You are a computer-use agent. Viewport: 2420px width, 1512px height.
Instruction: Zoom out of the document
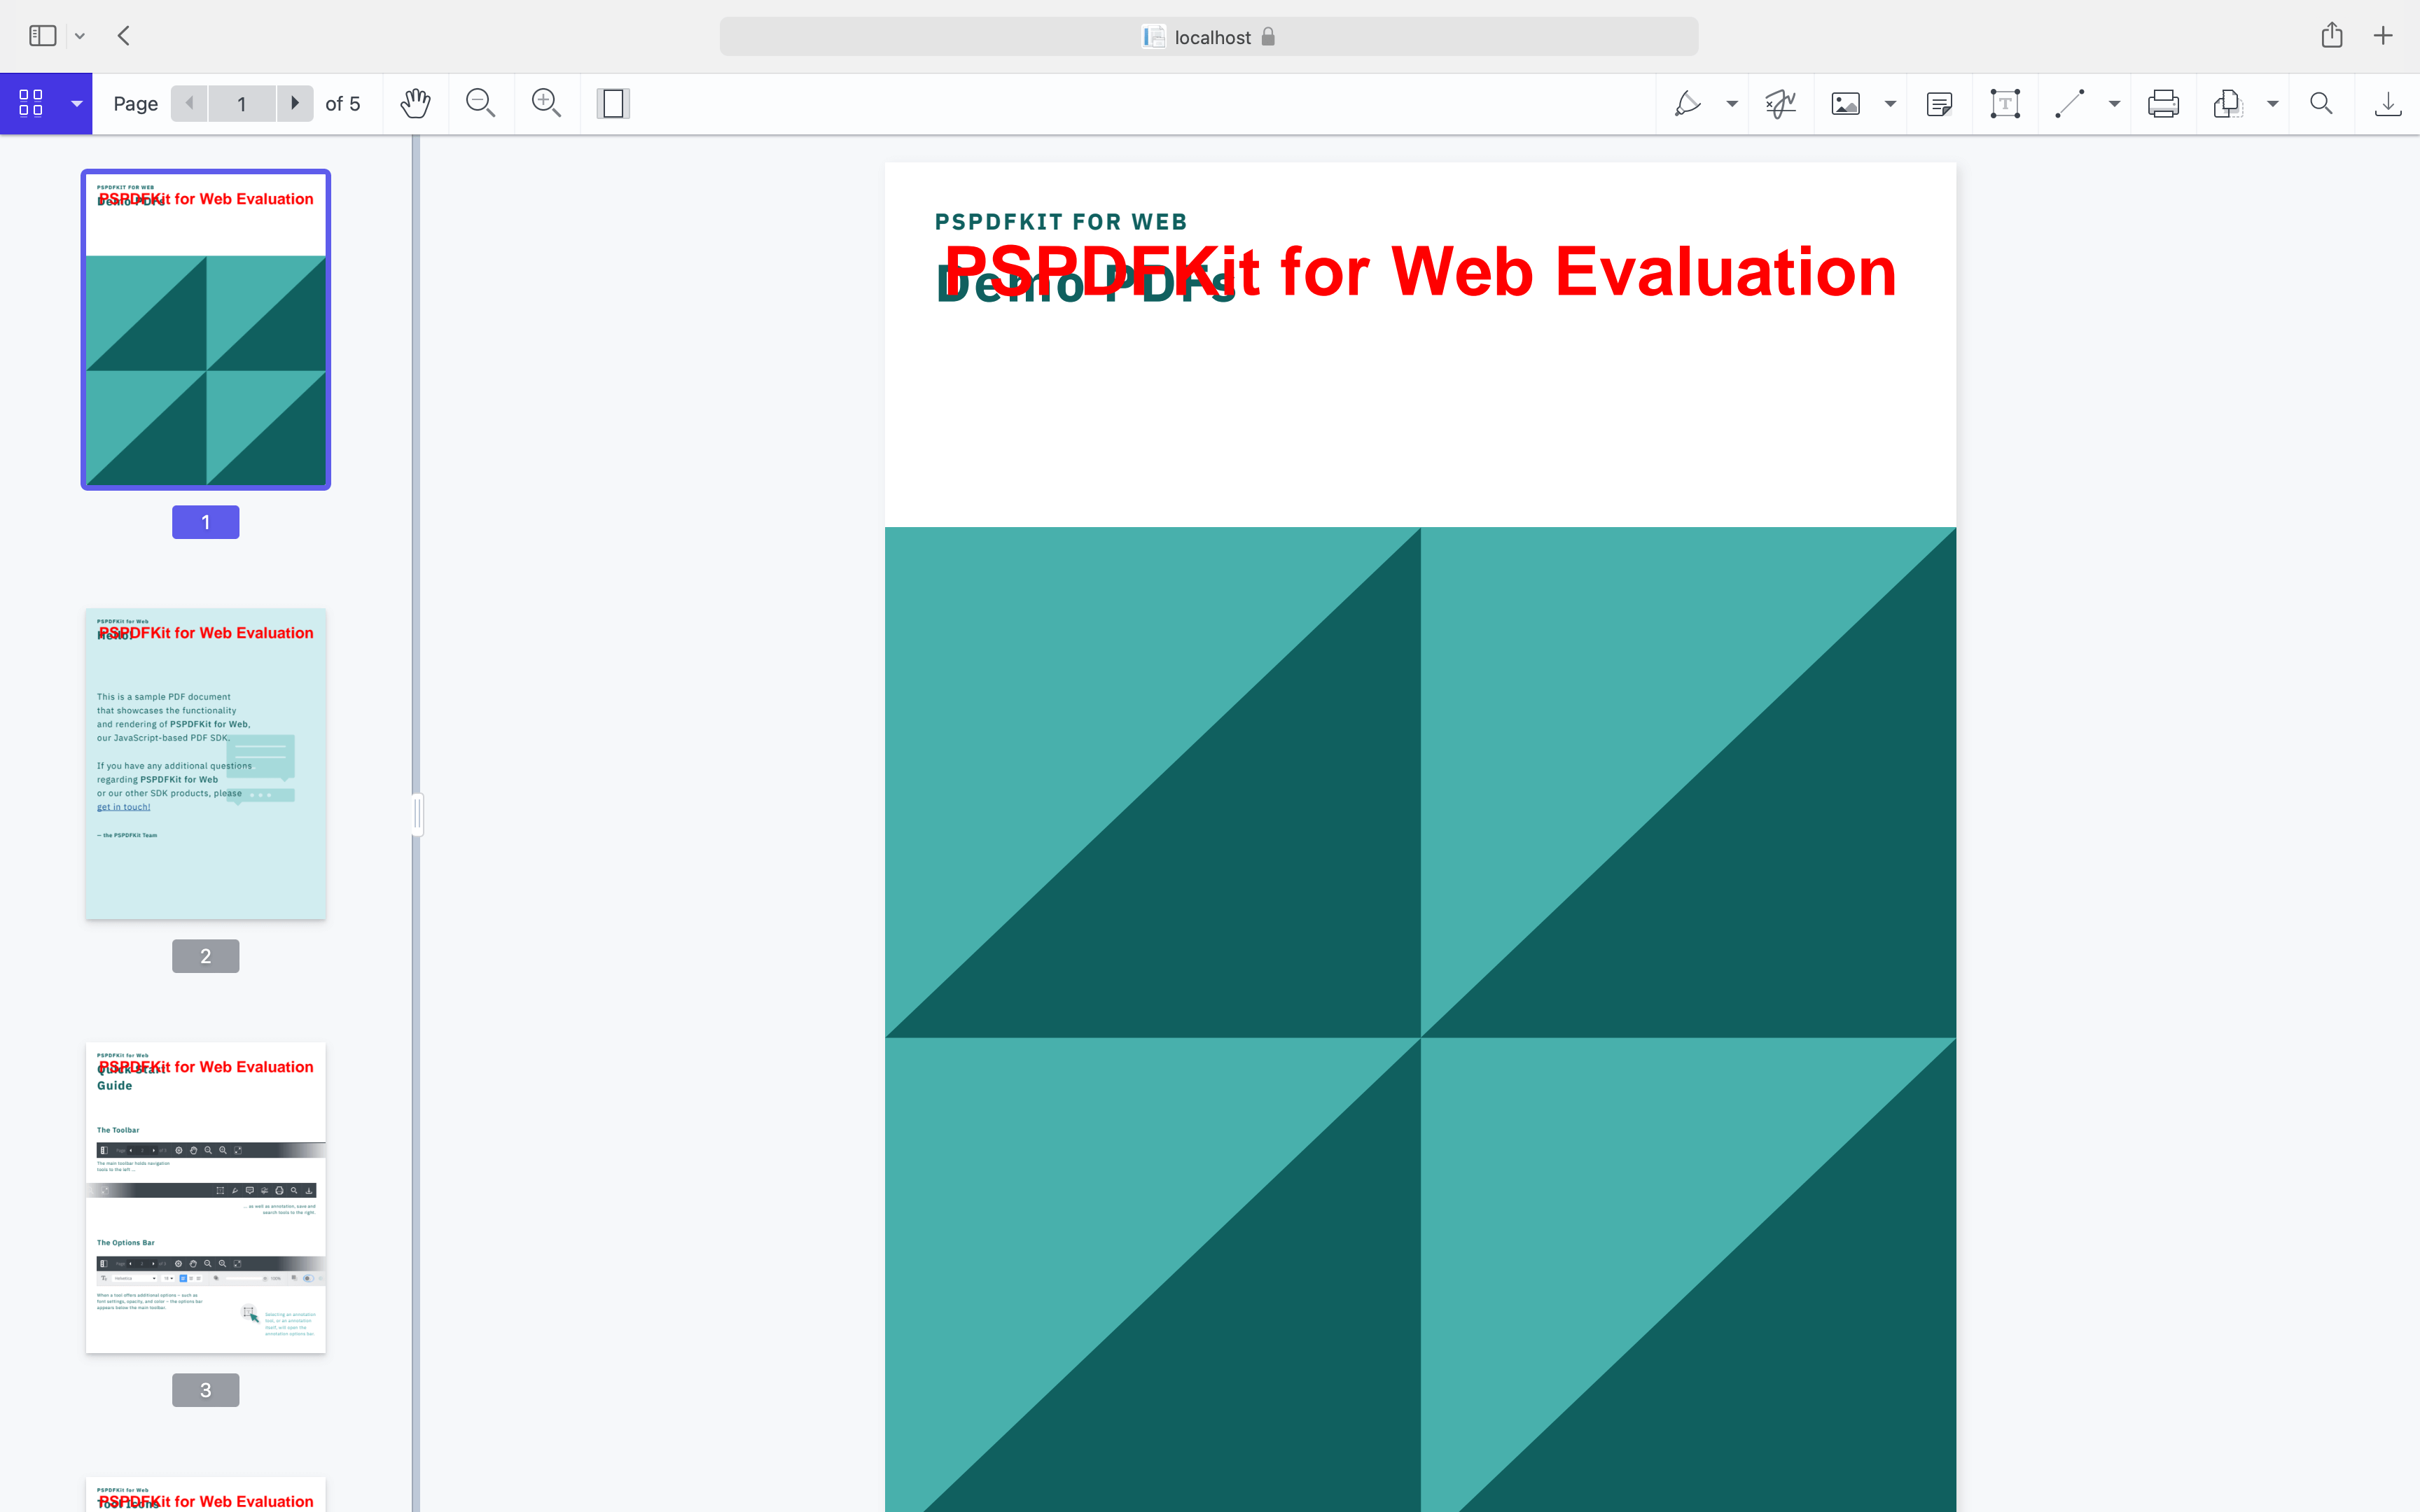click(x=479, y=103)
